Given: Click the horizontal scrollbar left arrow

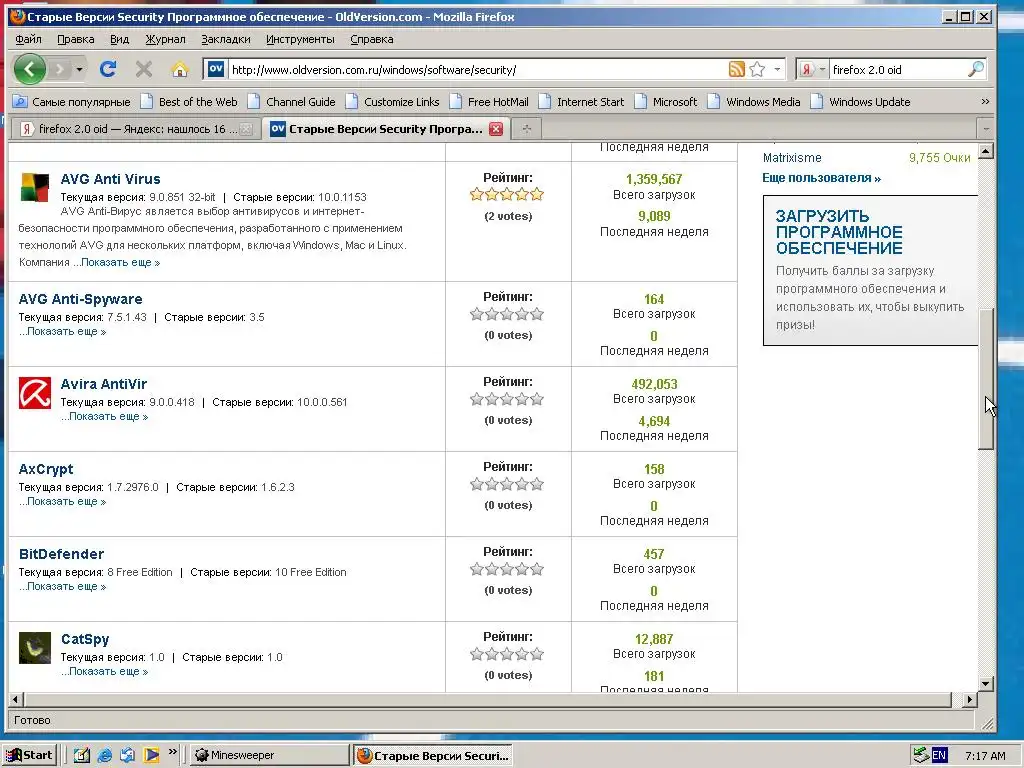Looking at the screenshot, I should 16,699.
